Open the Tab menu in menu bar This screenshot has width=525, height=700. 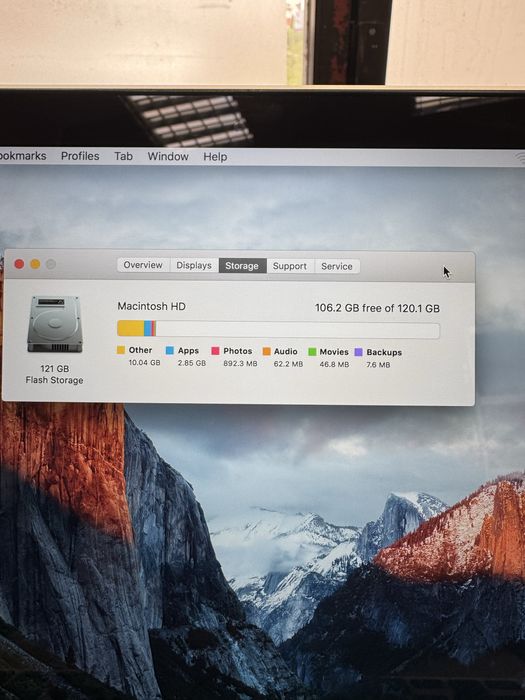[x=123, y=156]
